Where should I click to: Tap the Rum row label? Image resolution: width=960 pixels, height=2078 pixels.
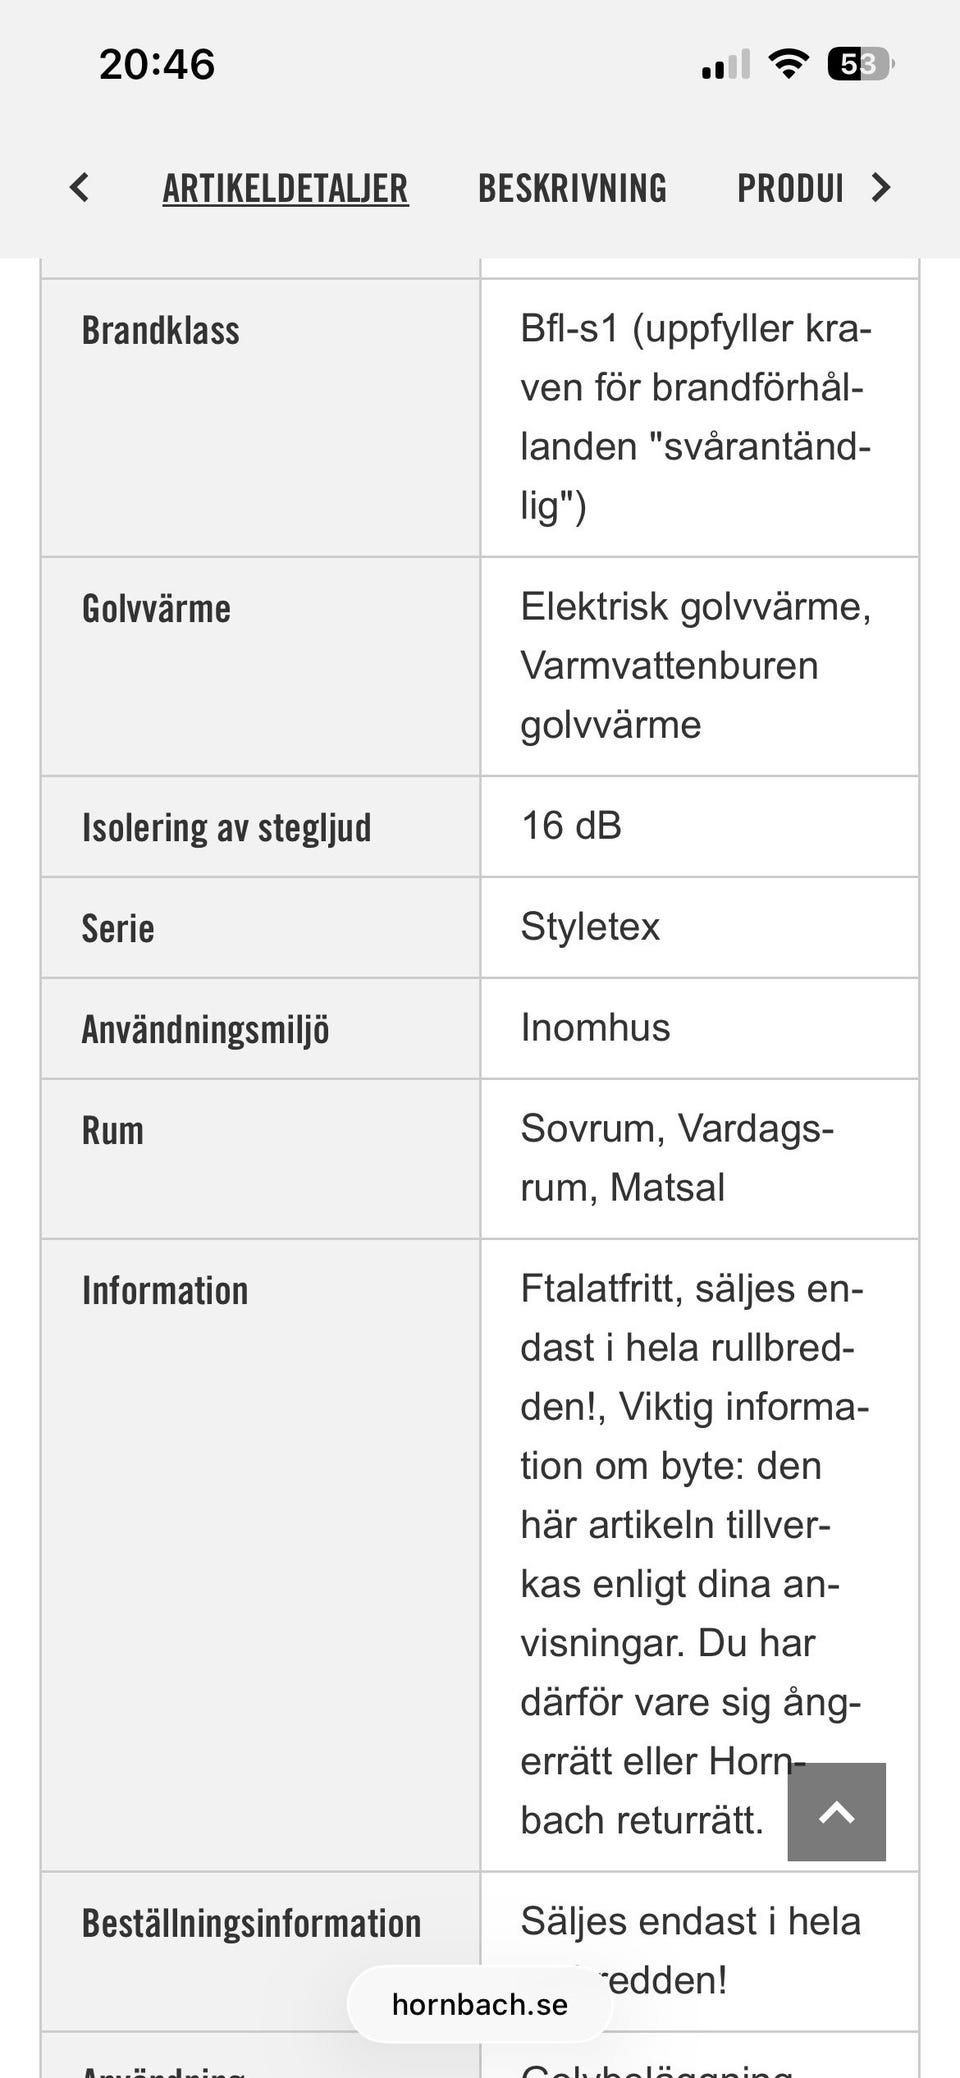(x=113, y=1131)
